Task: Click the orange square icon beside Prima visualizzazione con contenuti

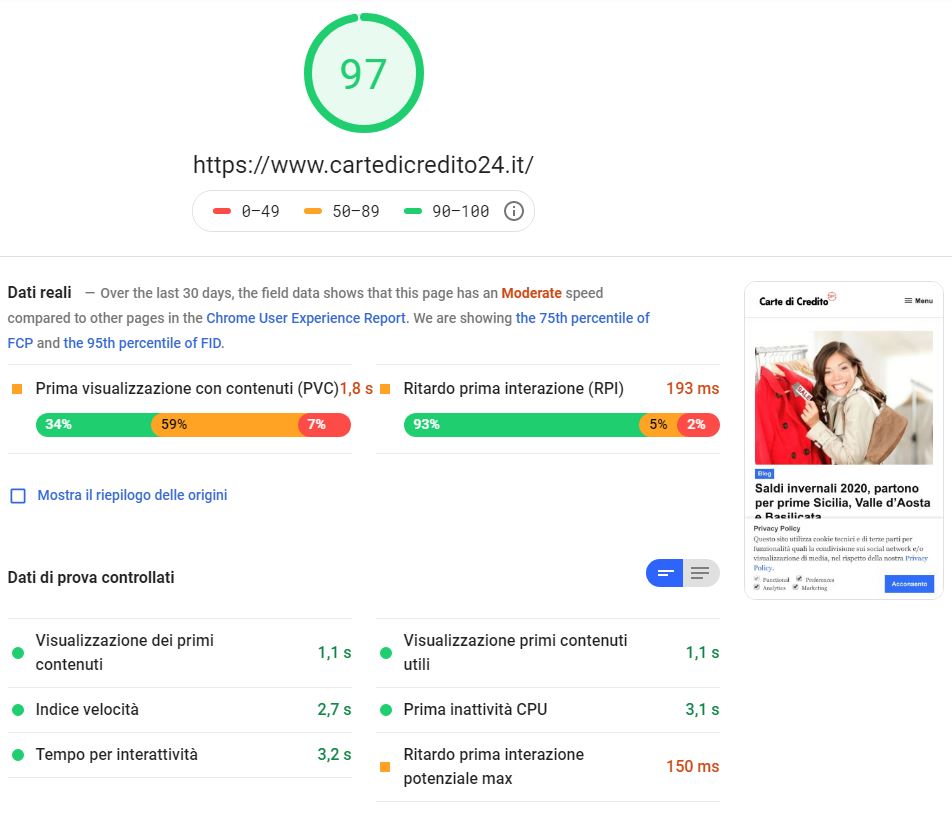Action: [x=17, y=388]
